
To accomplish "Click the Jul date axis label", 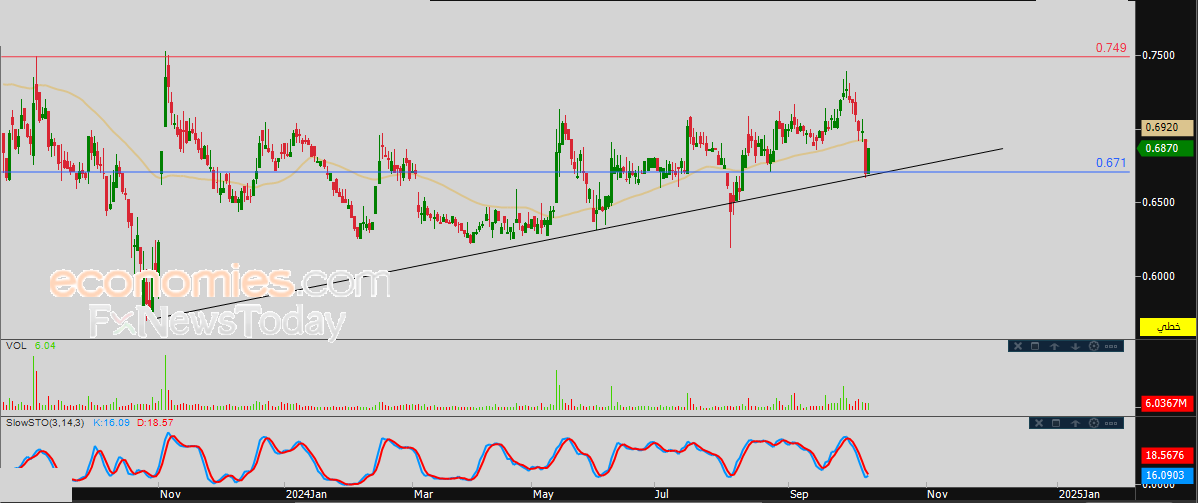I will [664, 495].
